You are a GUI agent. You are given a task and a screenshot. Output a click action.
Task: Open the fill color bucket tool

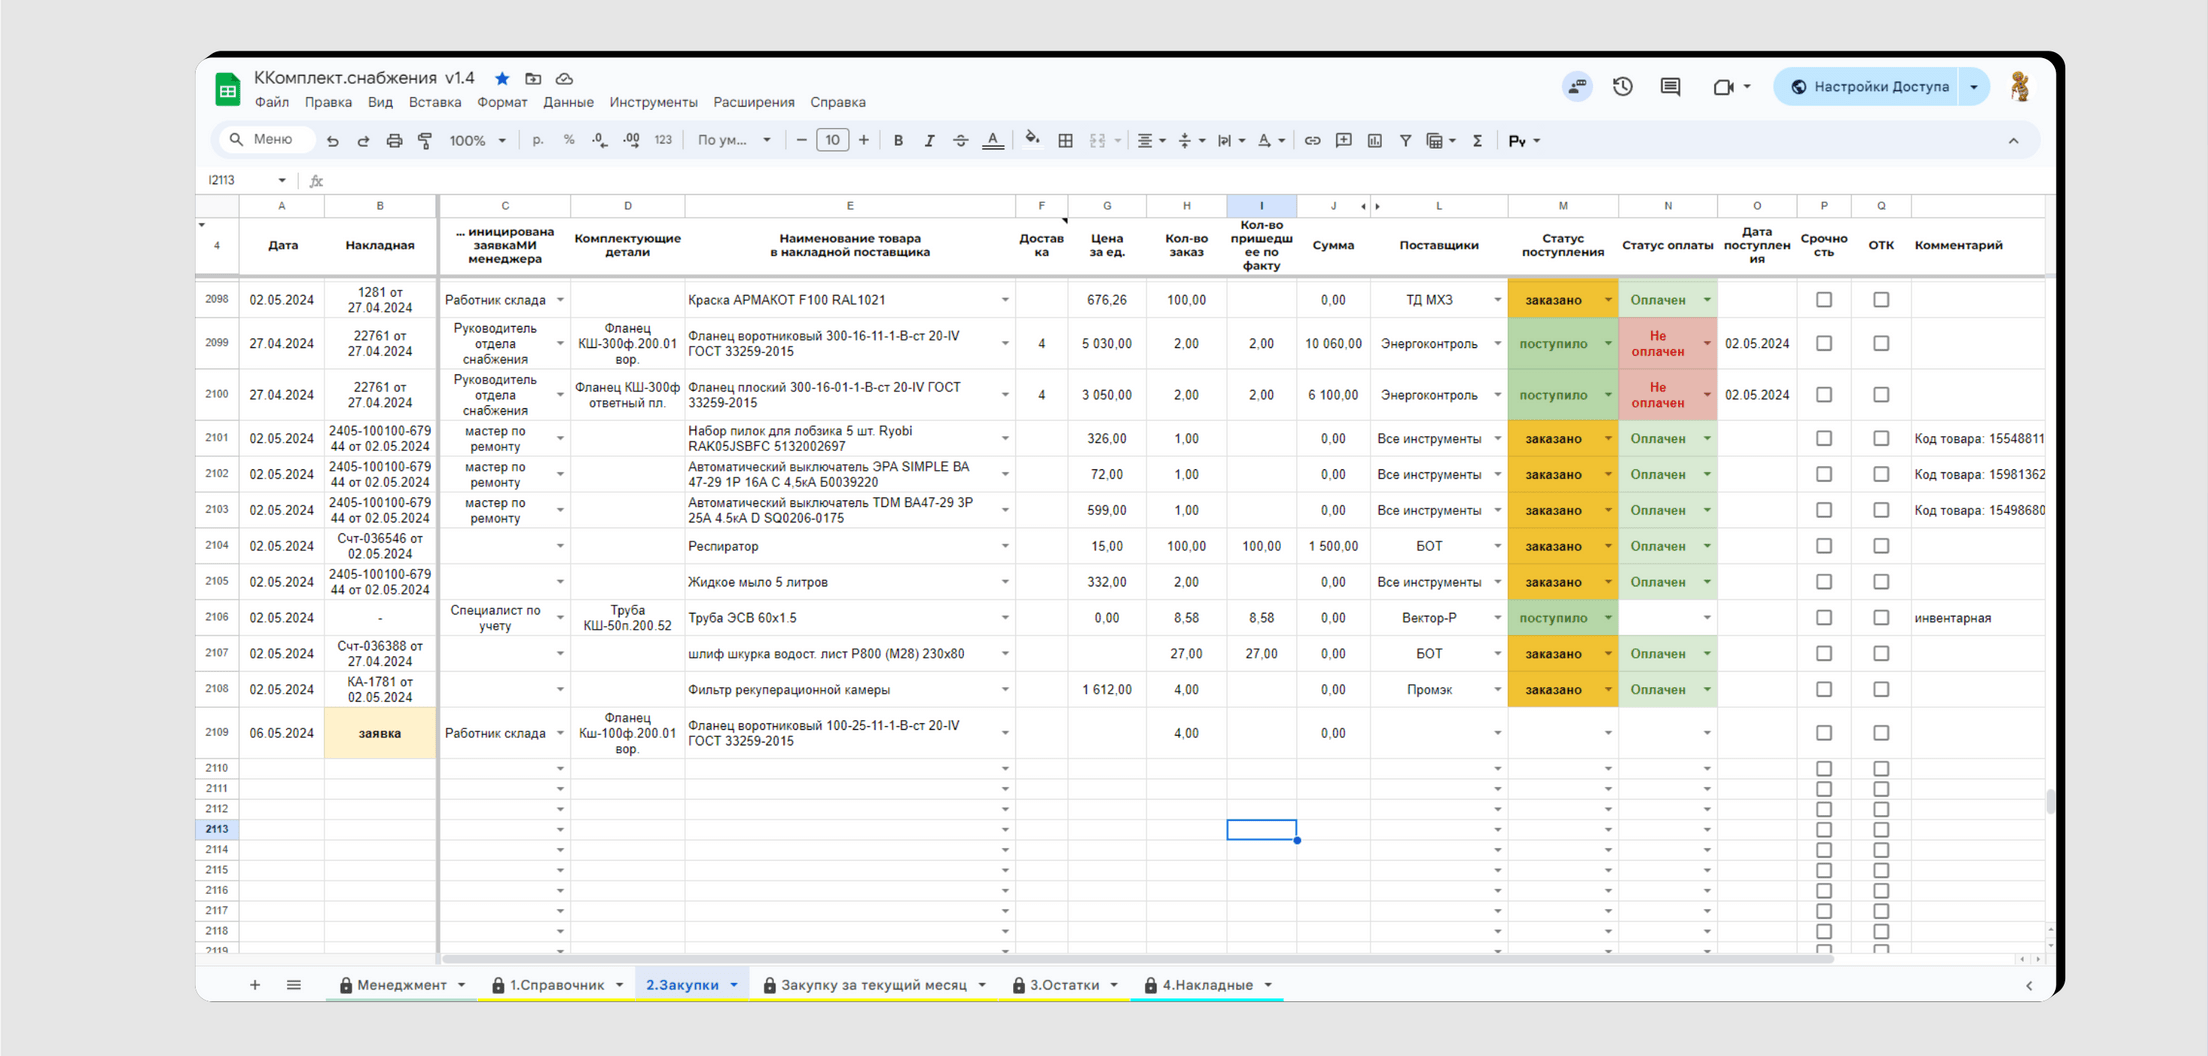click(1032, 140)
